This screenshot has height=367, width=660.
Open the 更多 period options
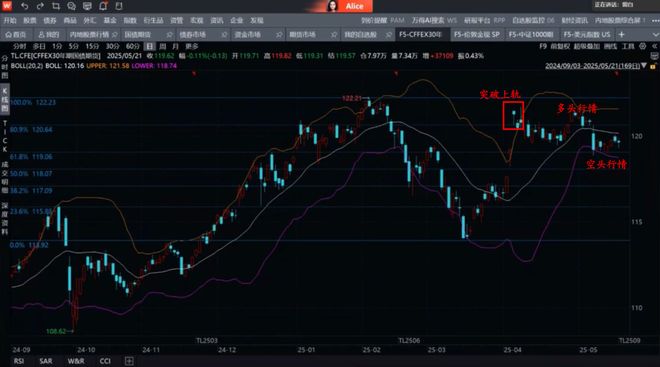click(192, 46)
